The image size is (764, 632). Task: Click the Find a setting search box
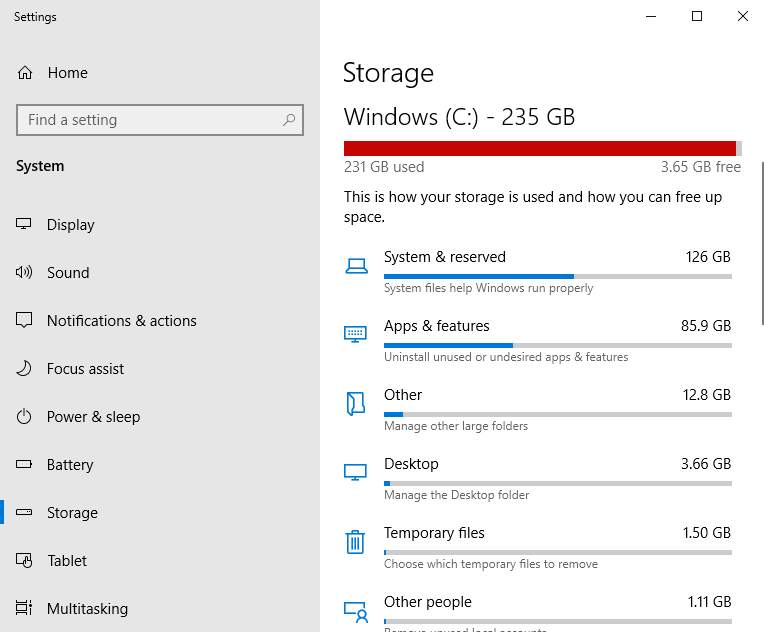click(x=160, y=119)
